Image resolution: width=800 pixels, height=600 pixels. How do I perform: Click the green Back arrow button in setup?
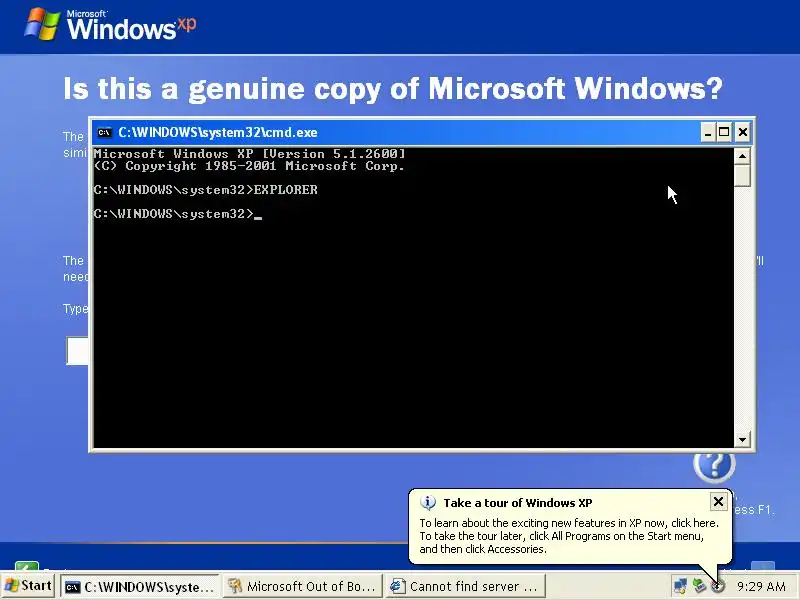[27, 566]
